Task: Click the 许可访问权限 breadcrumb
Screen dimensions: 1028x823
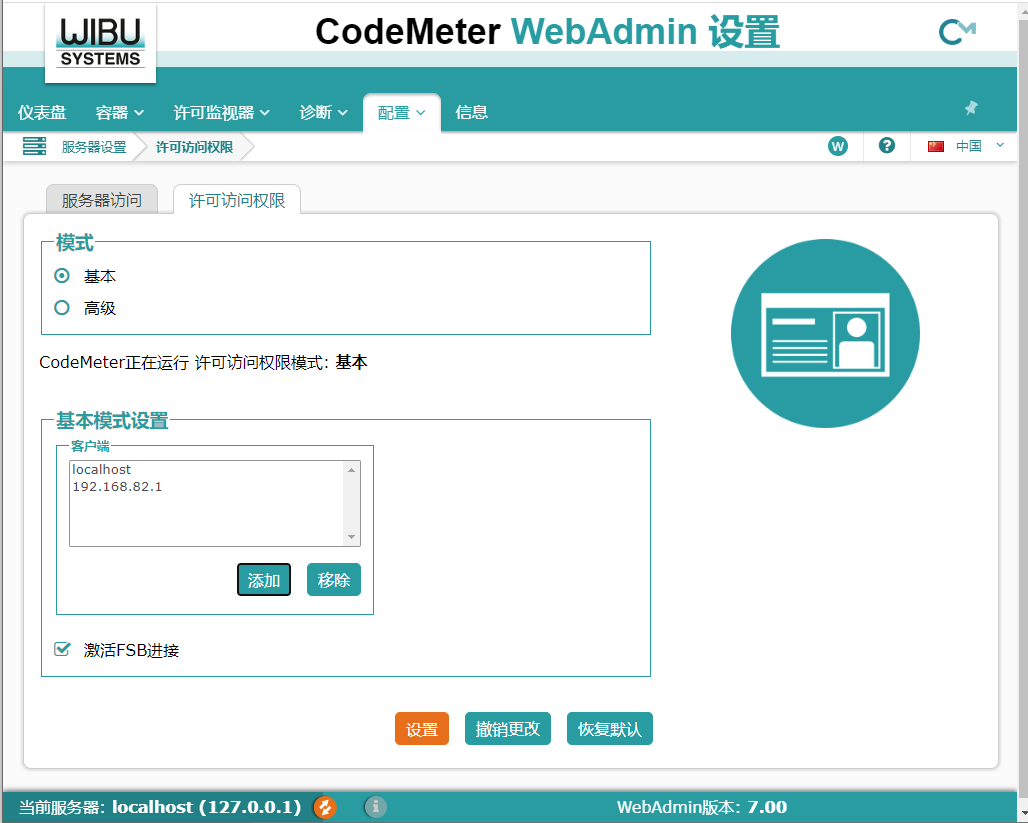Action: pyautogui.click(x=194, y=147)
